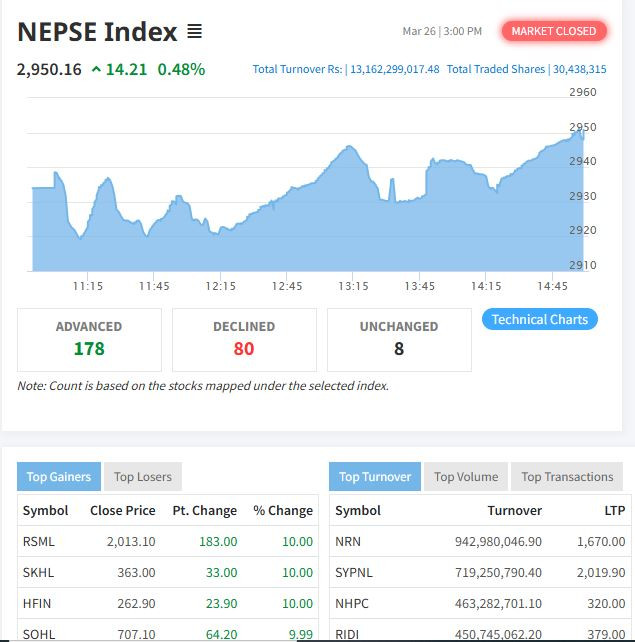Open the Top Transactions tab
This screenshot has width=635, height=642.
567,477
